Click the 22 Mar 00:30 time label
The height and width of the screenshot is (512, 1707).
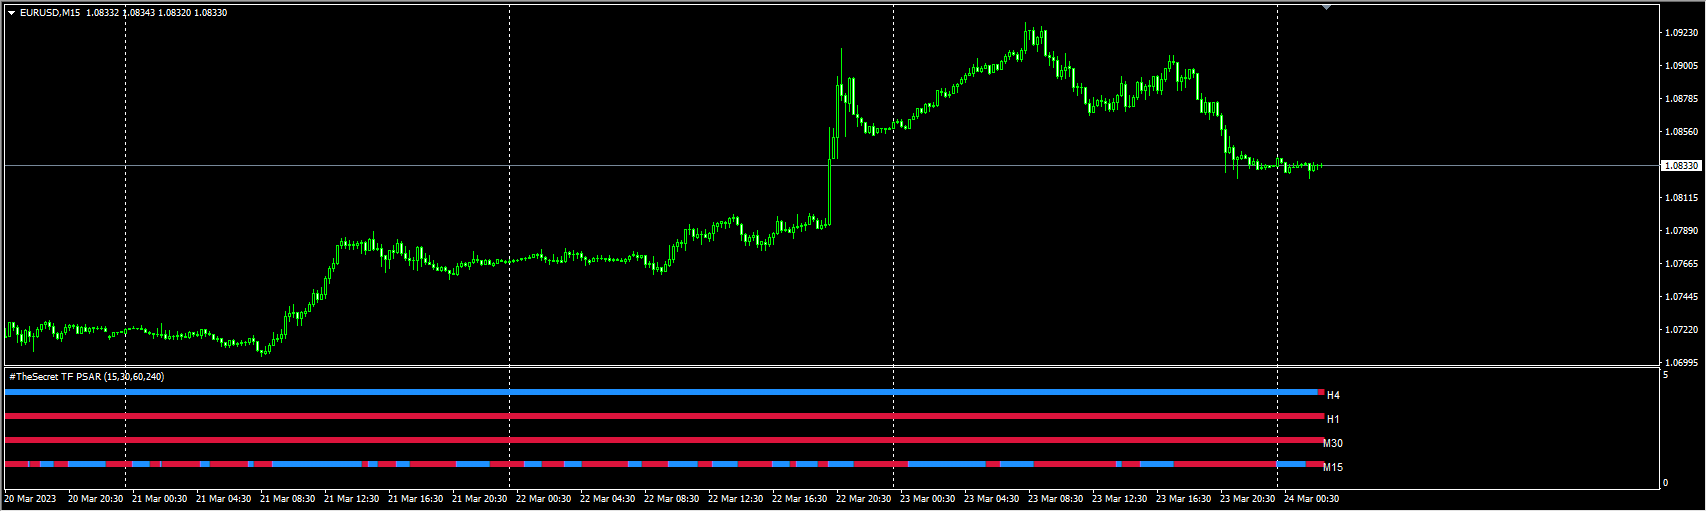pos(543,499)
